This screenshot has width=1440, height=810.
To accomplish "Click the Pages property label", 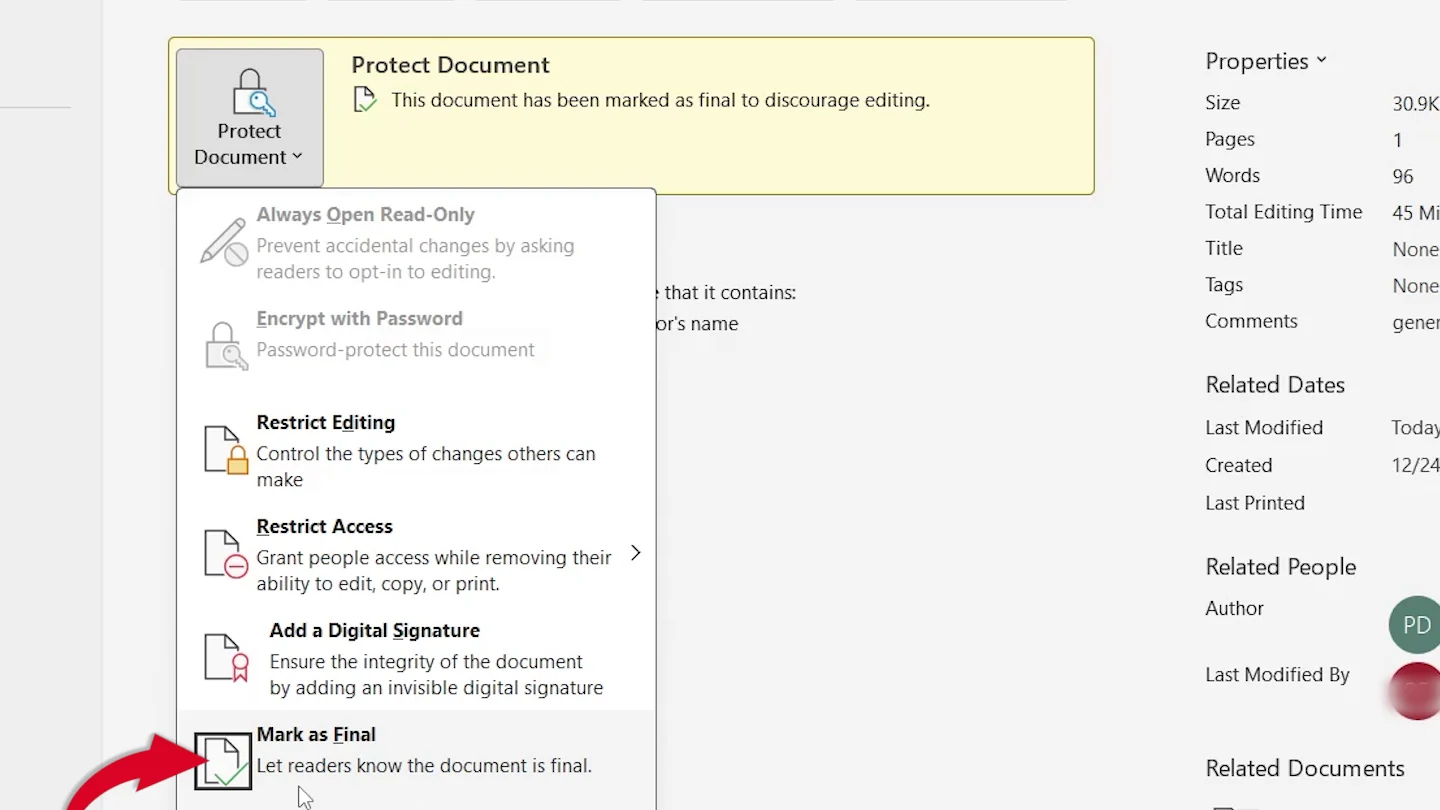I will pyautogui.click(x=1229, y=139).
